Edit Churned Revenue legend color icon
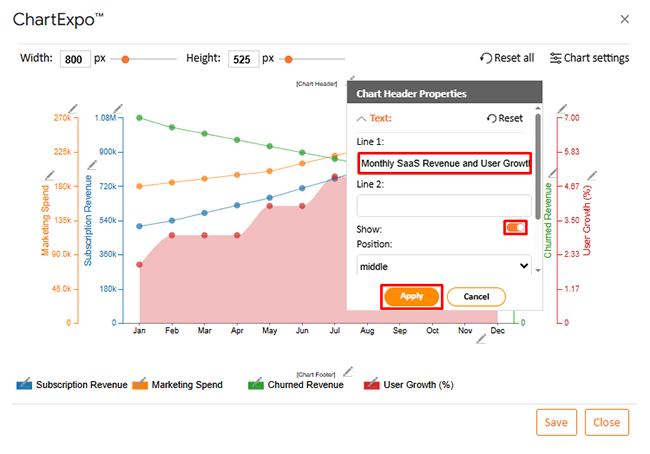Image resolution: width=650 pixels, height=454 pixels. pyautogui.click(x=256, y=384)
